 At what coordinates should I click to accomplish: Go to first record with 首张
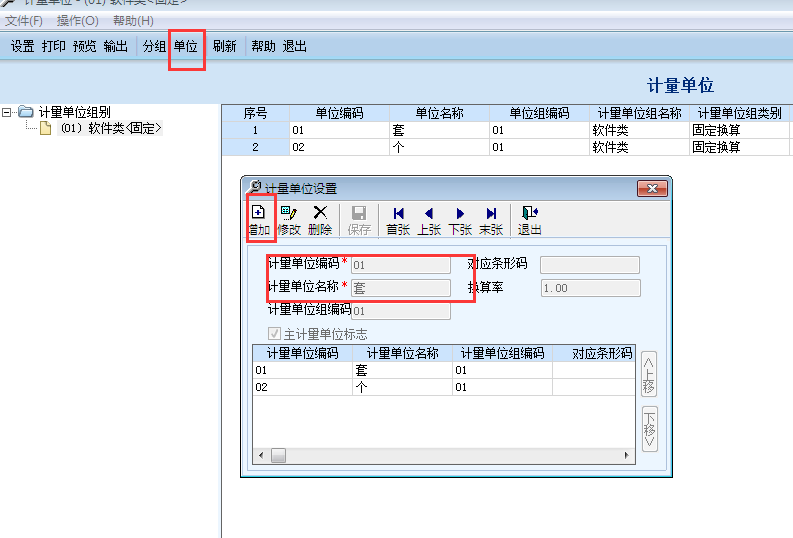[398, 219]
